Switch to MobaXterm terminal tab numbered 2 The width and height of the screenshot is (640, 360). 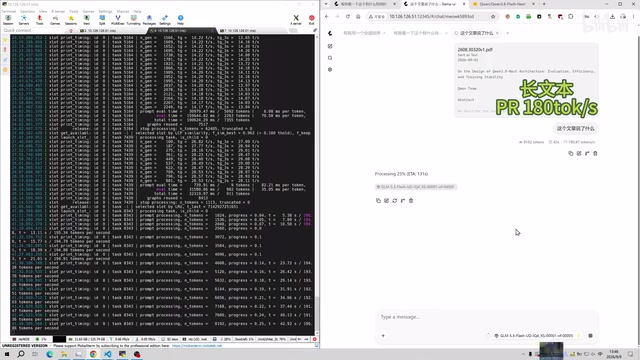[x=99, y=31]
